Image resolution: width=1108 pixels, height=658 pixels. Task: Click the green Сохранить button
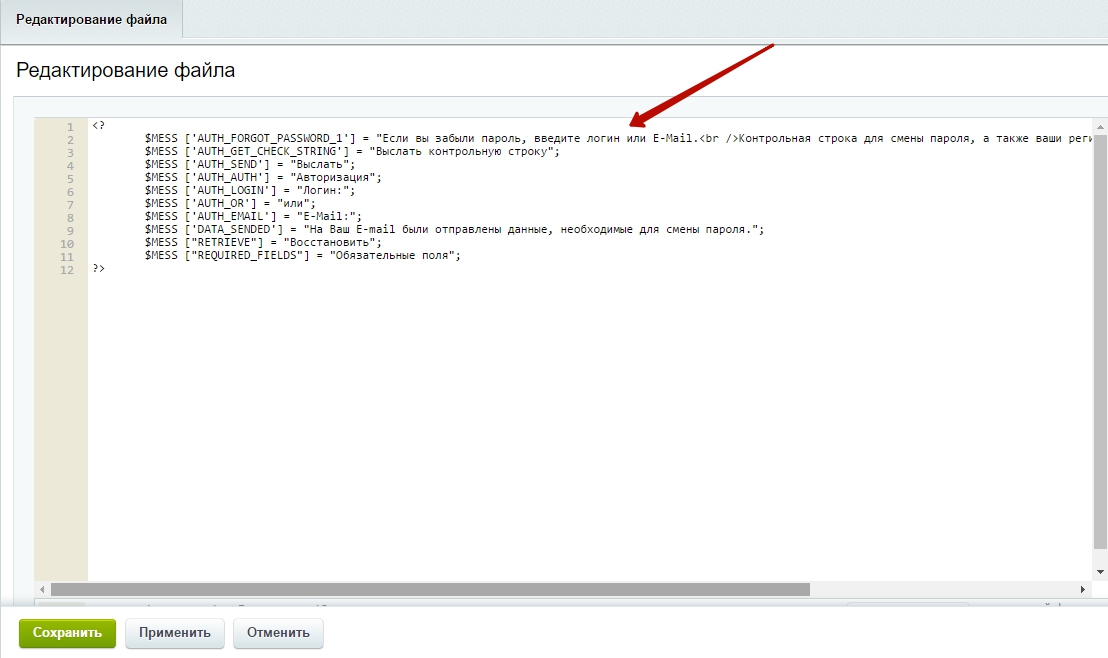(67, 633)
